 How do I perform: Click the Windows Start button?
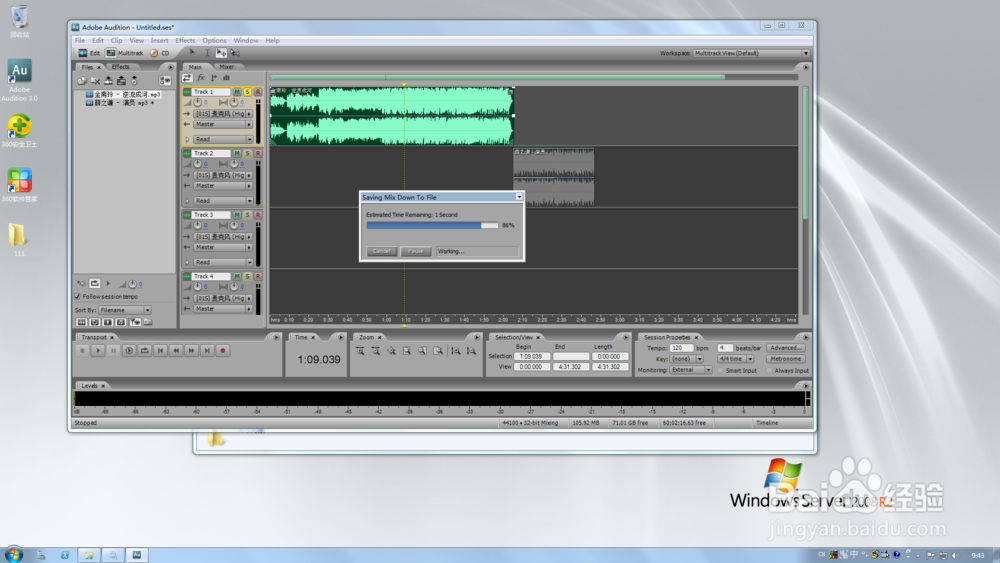(x=13, y=554)
